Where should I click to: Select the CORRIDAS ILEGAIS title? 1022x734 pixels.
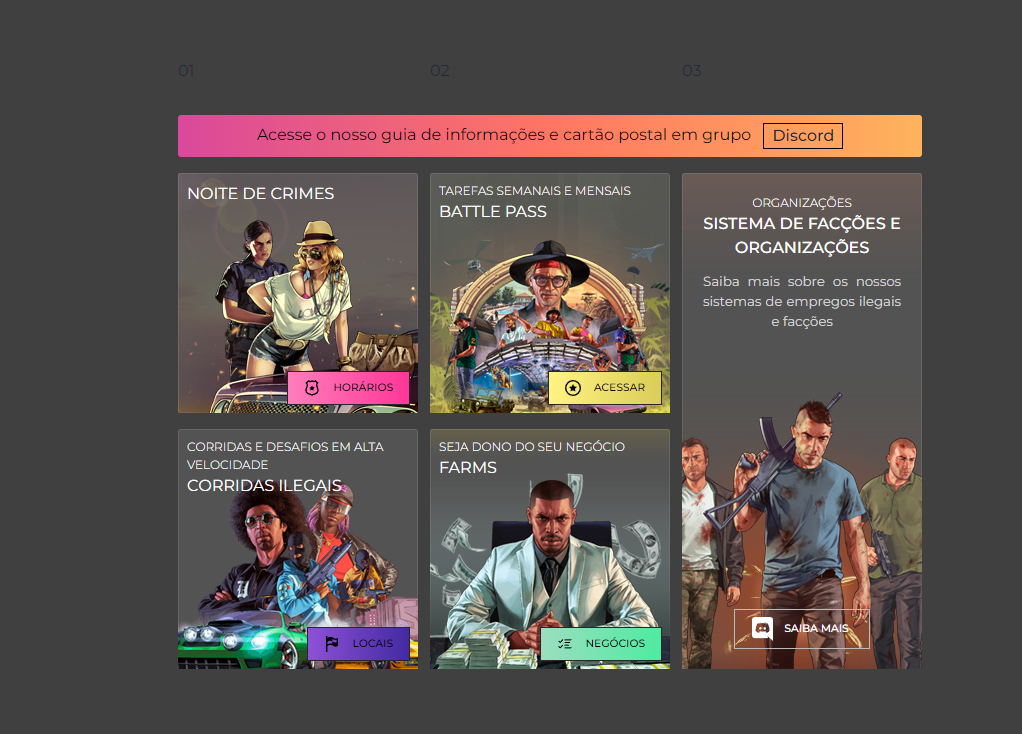click(264, 486)
